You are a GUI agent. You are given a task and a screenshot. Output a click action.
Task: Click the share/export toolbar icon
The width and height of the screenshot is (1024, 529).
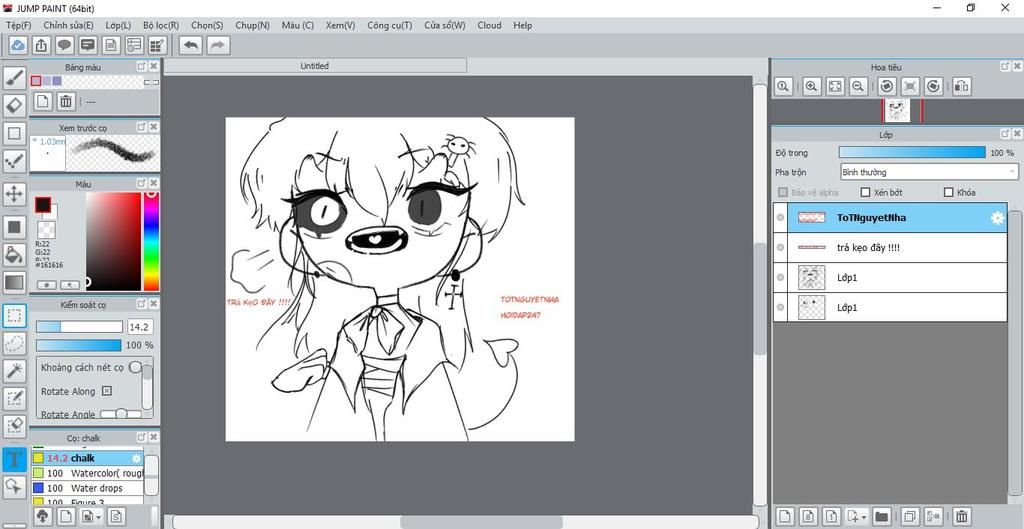point(41,45)
